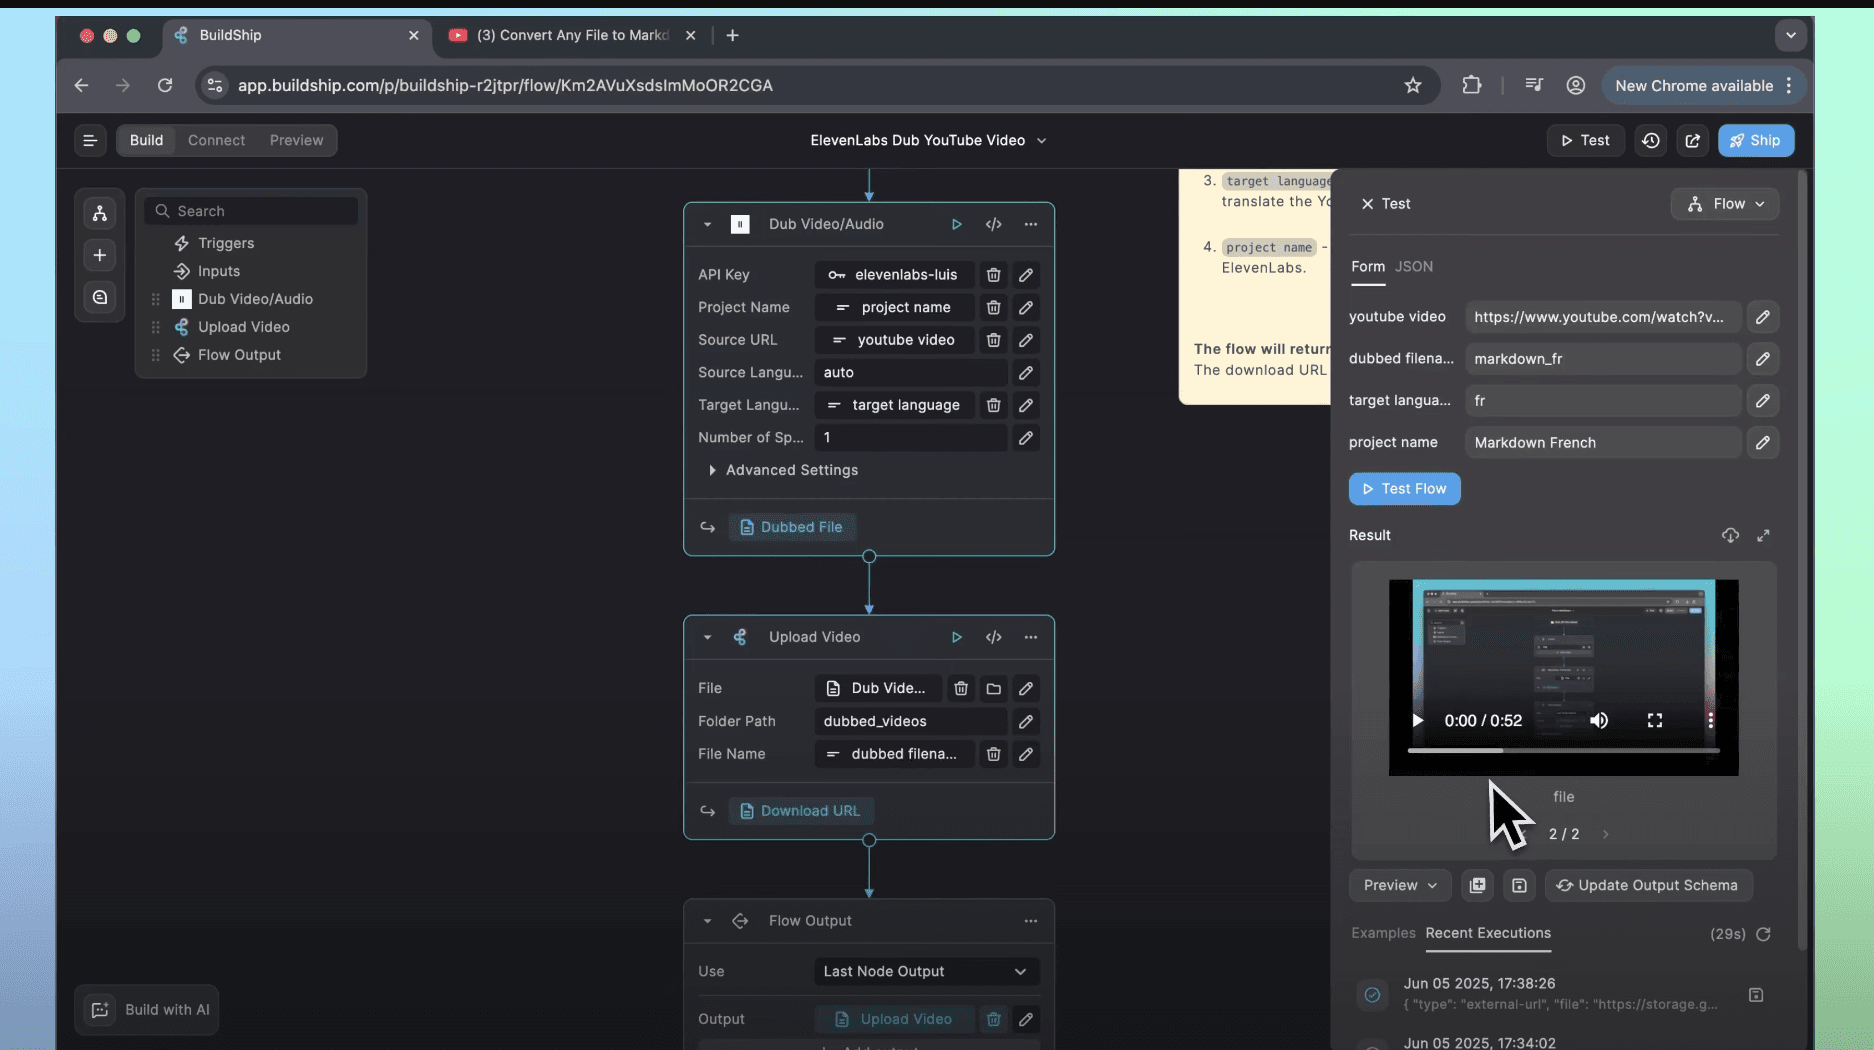View code of Dub Video/Audio node

pos(993,224)
